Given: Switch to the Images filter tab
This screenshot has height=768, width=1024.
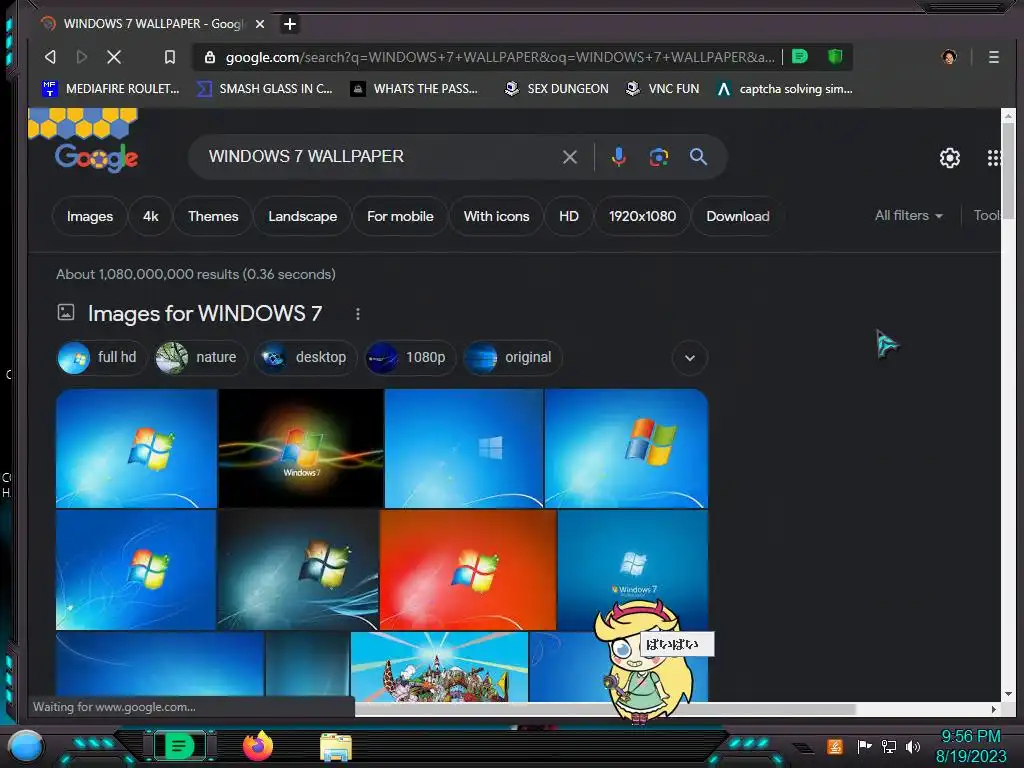Looking at the screenshot, I should point(89,216).
